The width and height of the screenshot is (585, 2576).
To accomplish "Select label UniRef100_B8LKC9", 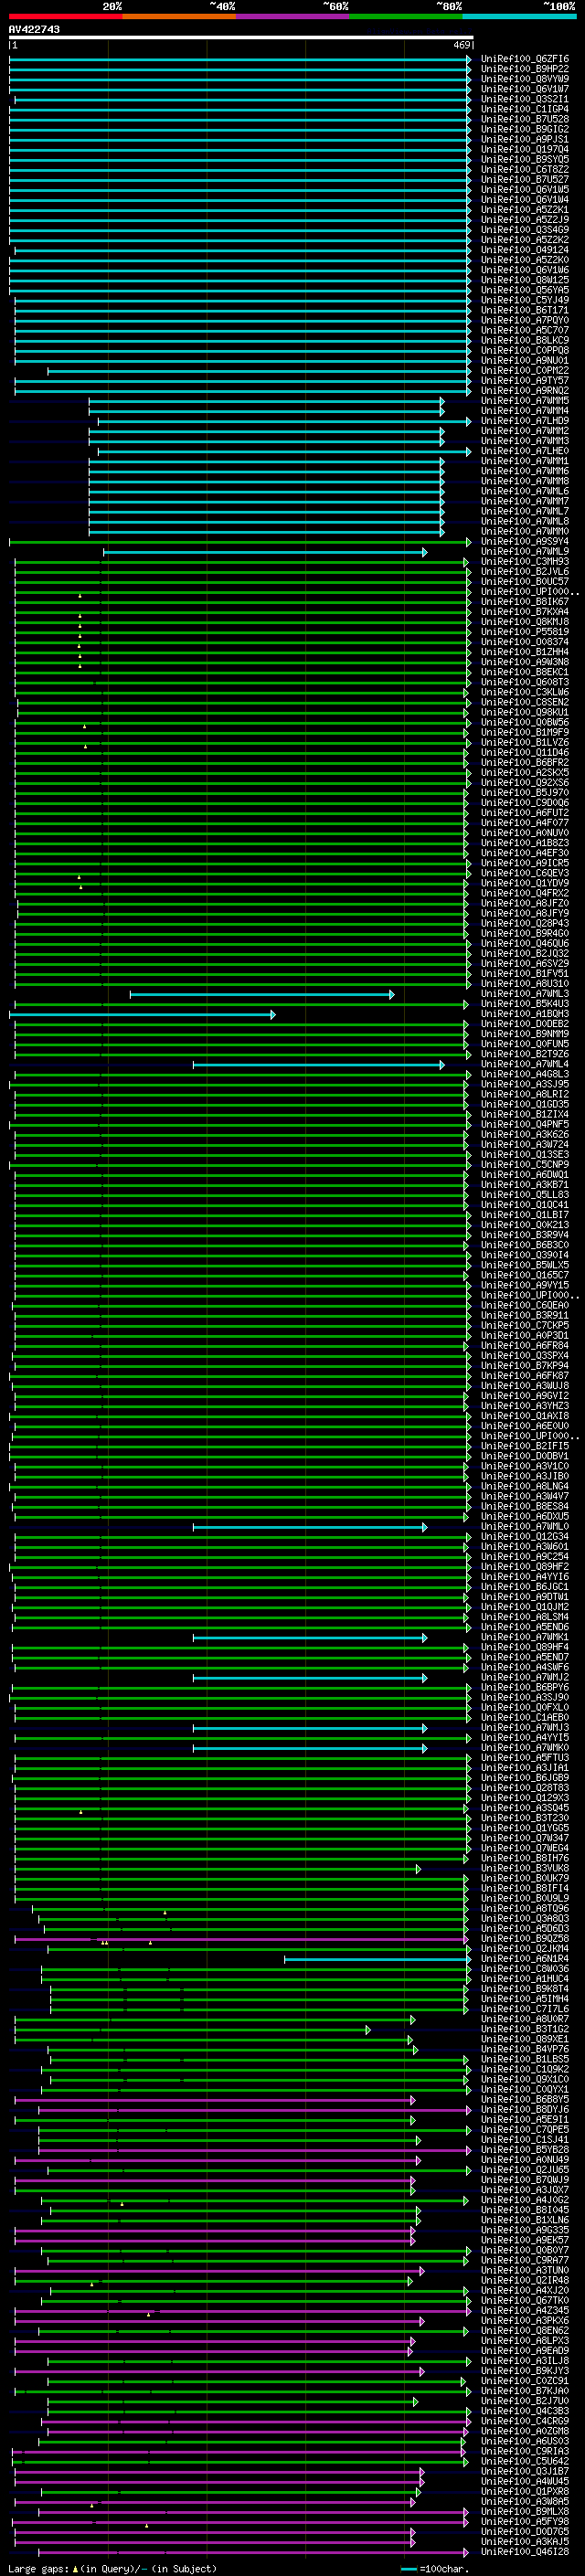I will 525,341.
